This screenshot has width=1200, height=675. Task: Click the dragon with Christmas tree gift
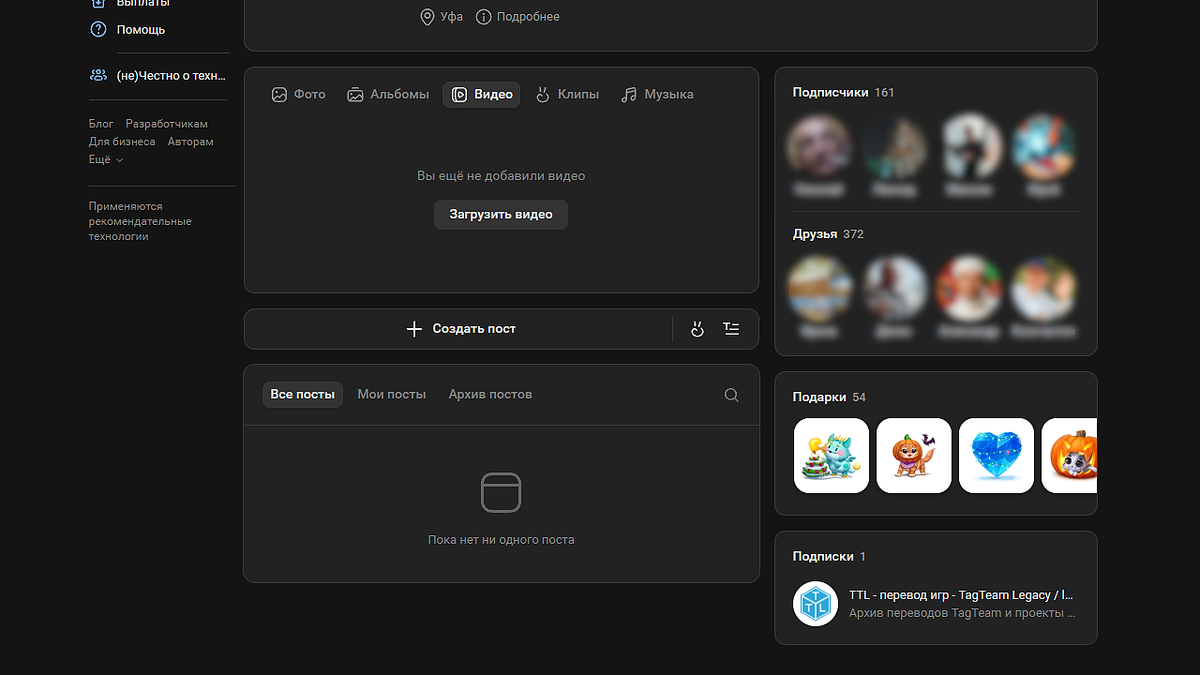pyautogui.click(x=831, y=456)
